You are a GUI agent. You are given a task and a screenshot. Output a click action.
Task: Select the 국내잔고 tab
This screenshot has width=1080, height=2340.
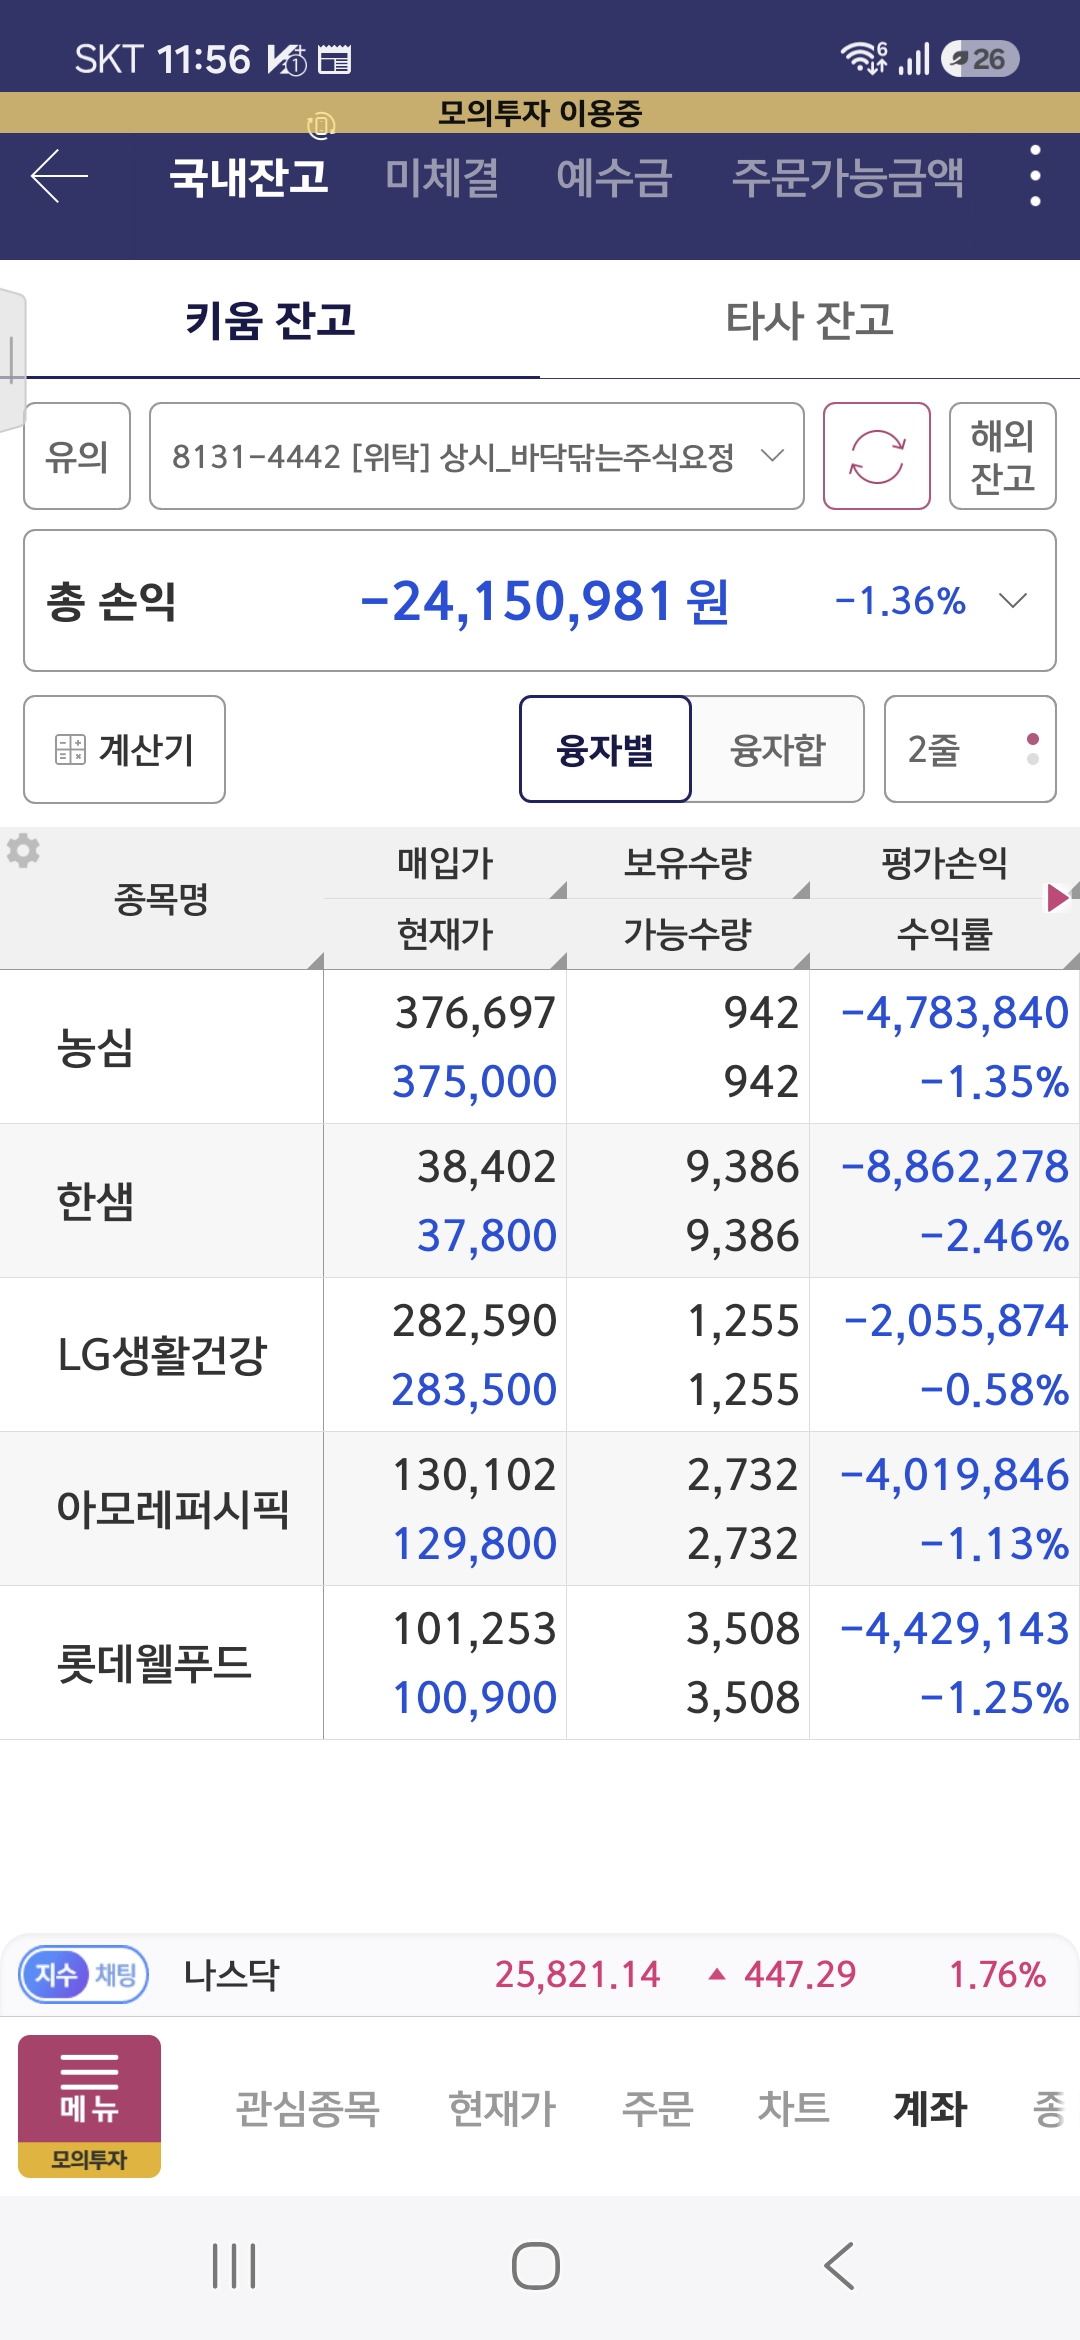pos(249,177)
